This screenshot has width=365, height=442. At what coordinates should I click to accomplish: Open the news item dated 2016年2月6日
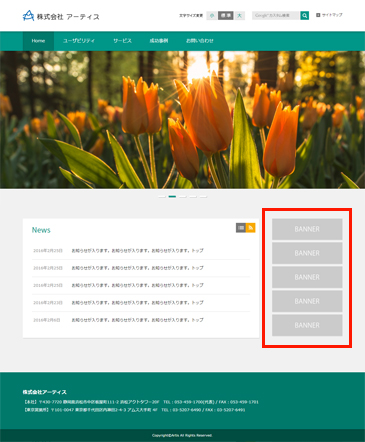click(141, 320)
